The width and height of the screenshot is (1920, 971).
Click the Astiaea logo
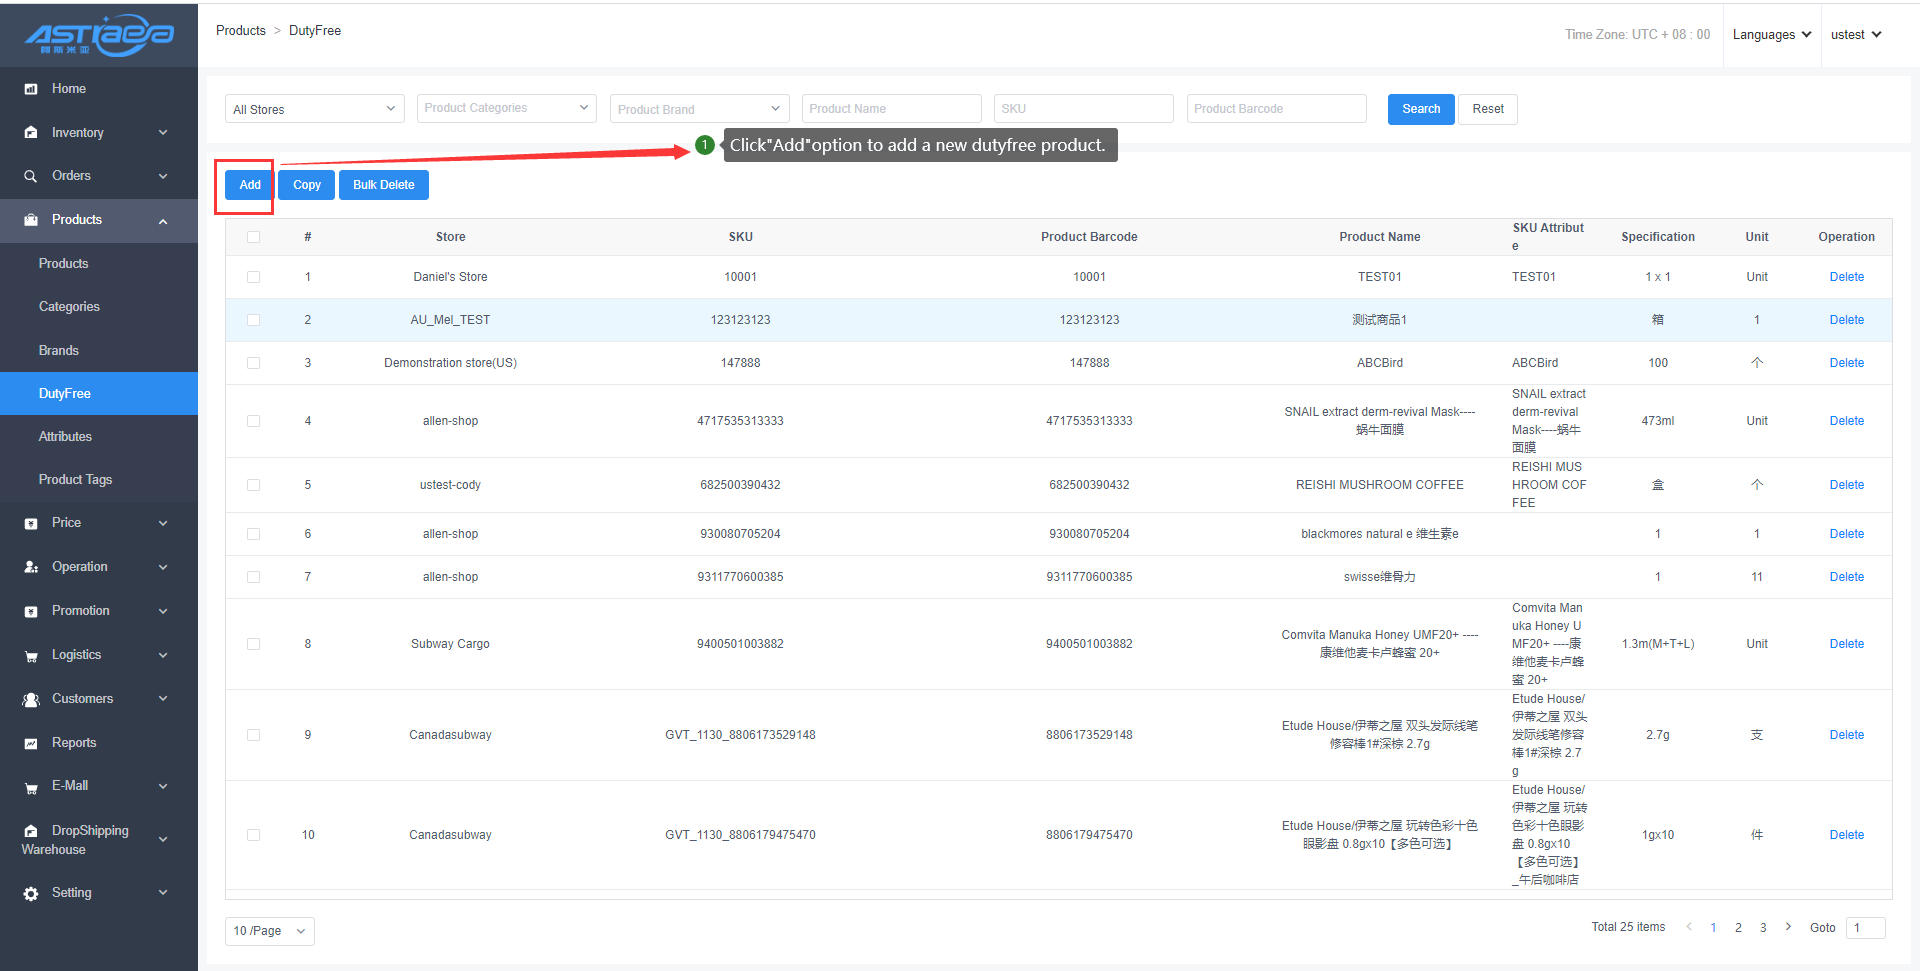pyautogui.click(x=99, y=35)
